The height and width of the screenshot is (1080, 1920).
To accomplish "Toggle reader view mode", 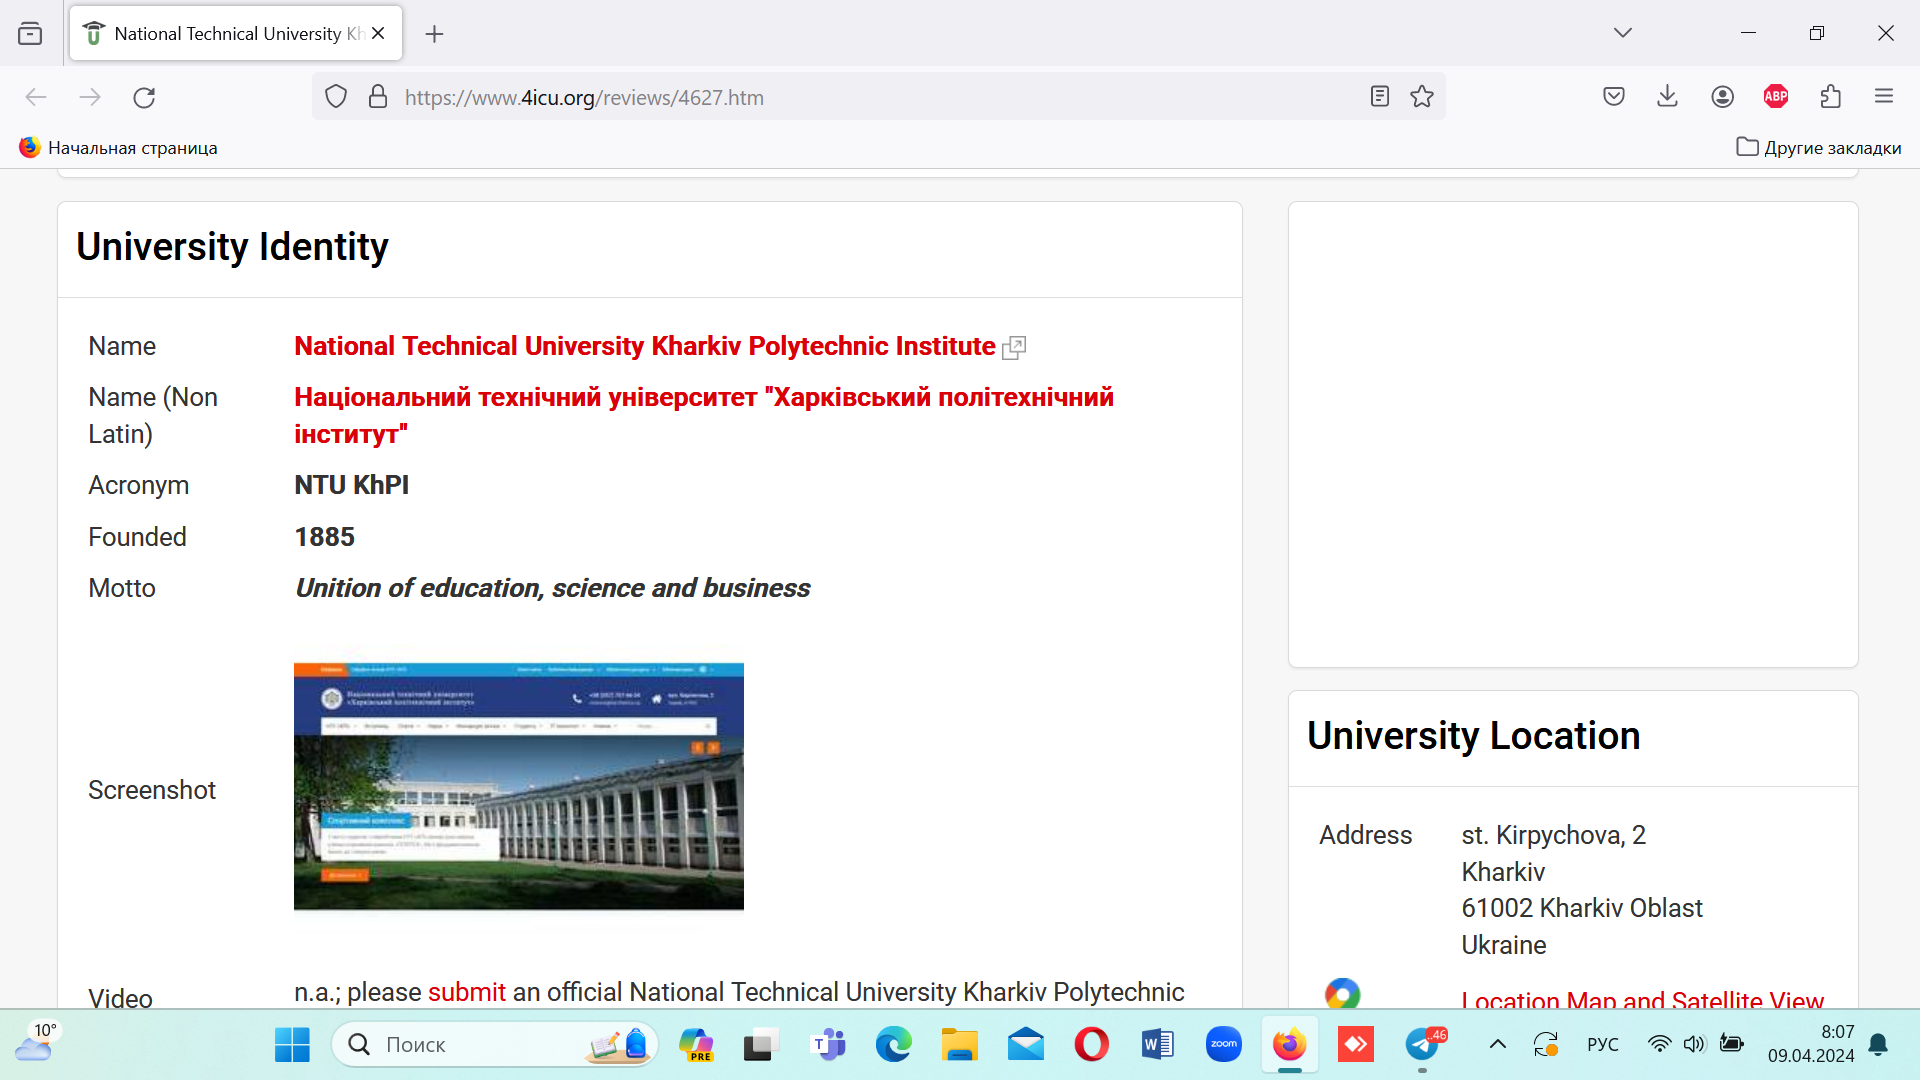I will point(1380,97).
